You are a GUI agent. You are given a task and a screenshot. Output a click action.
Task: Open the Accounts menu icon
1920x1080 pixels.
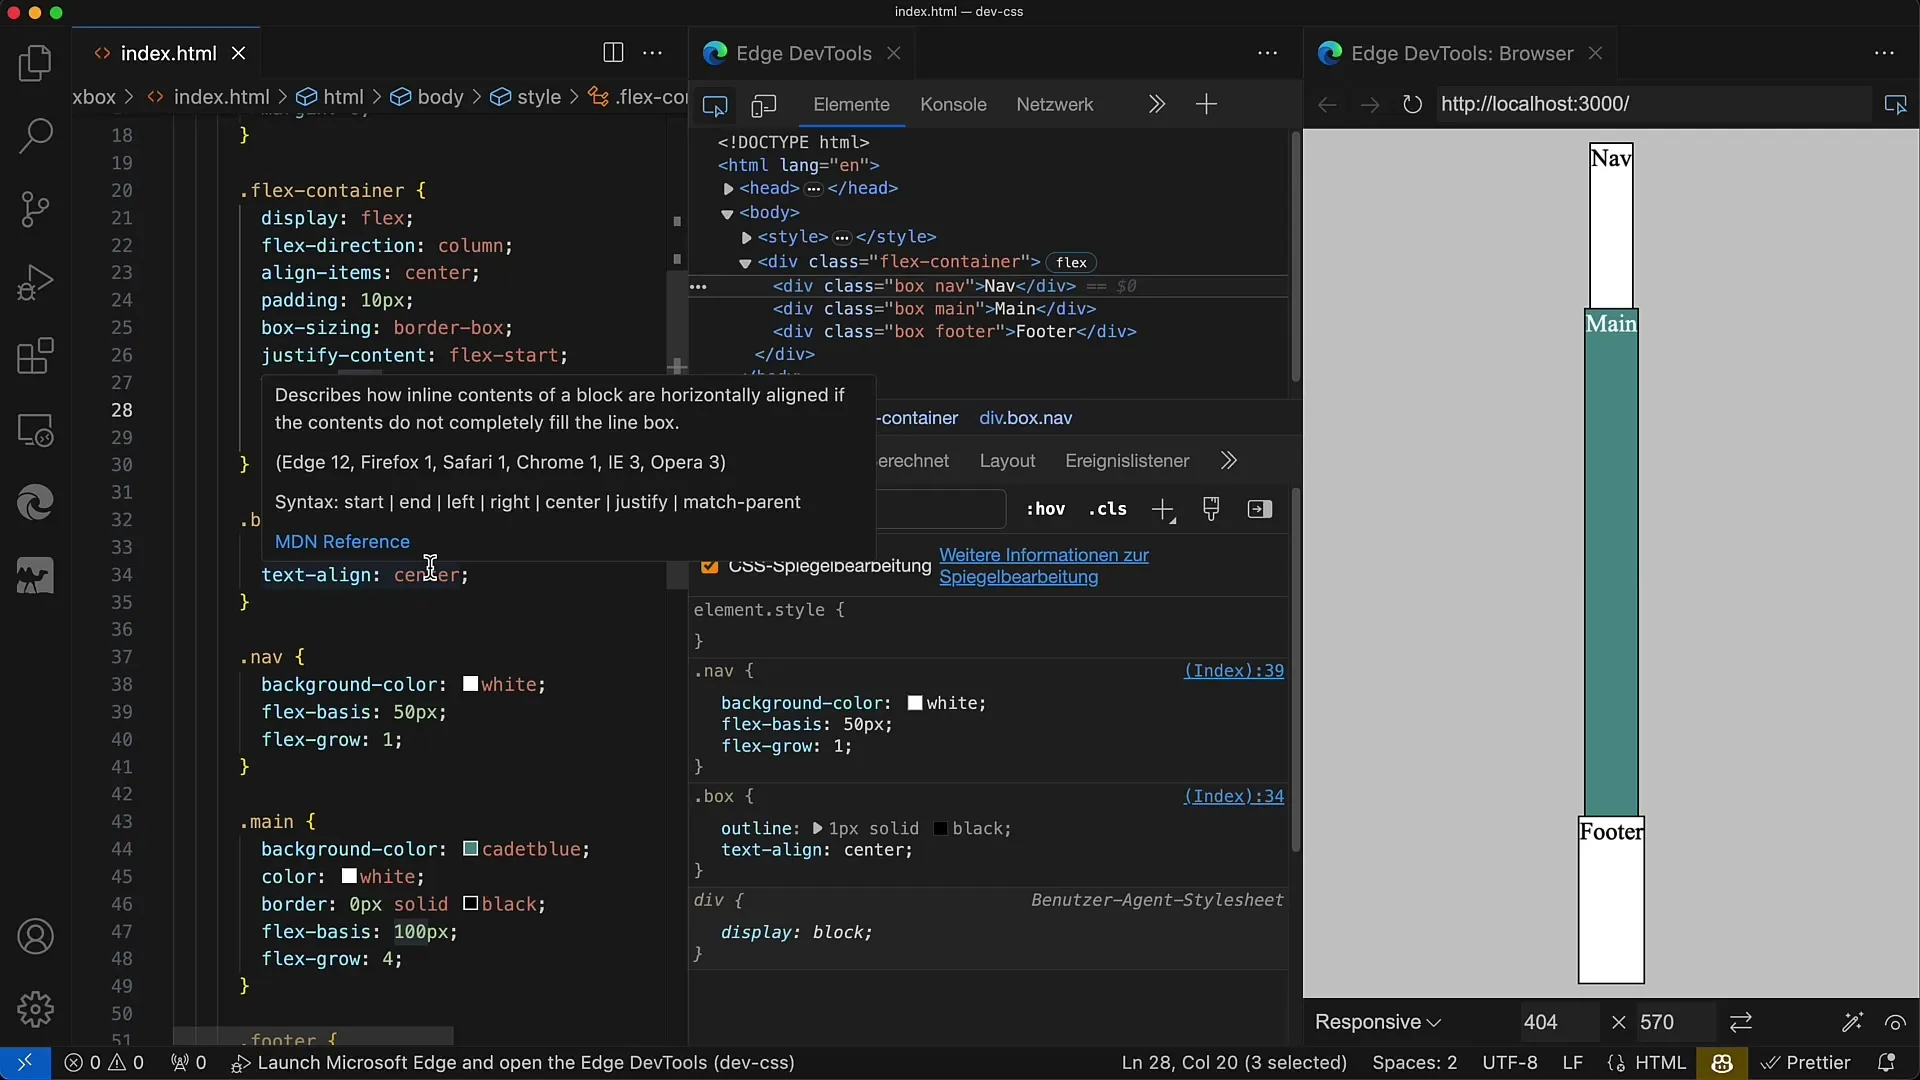pyautogui.click(x=35, y=937)
